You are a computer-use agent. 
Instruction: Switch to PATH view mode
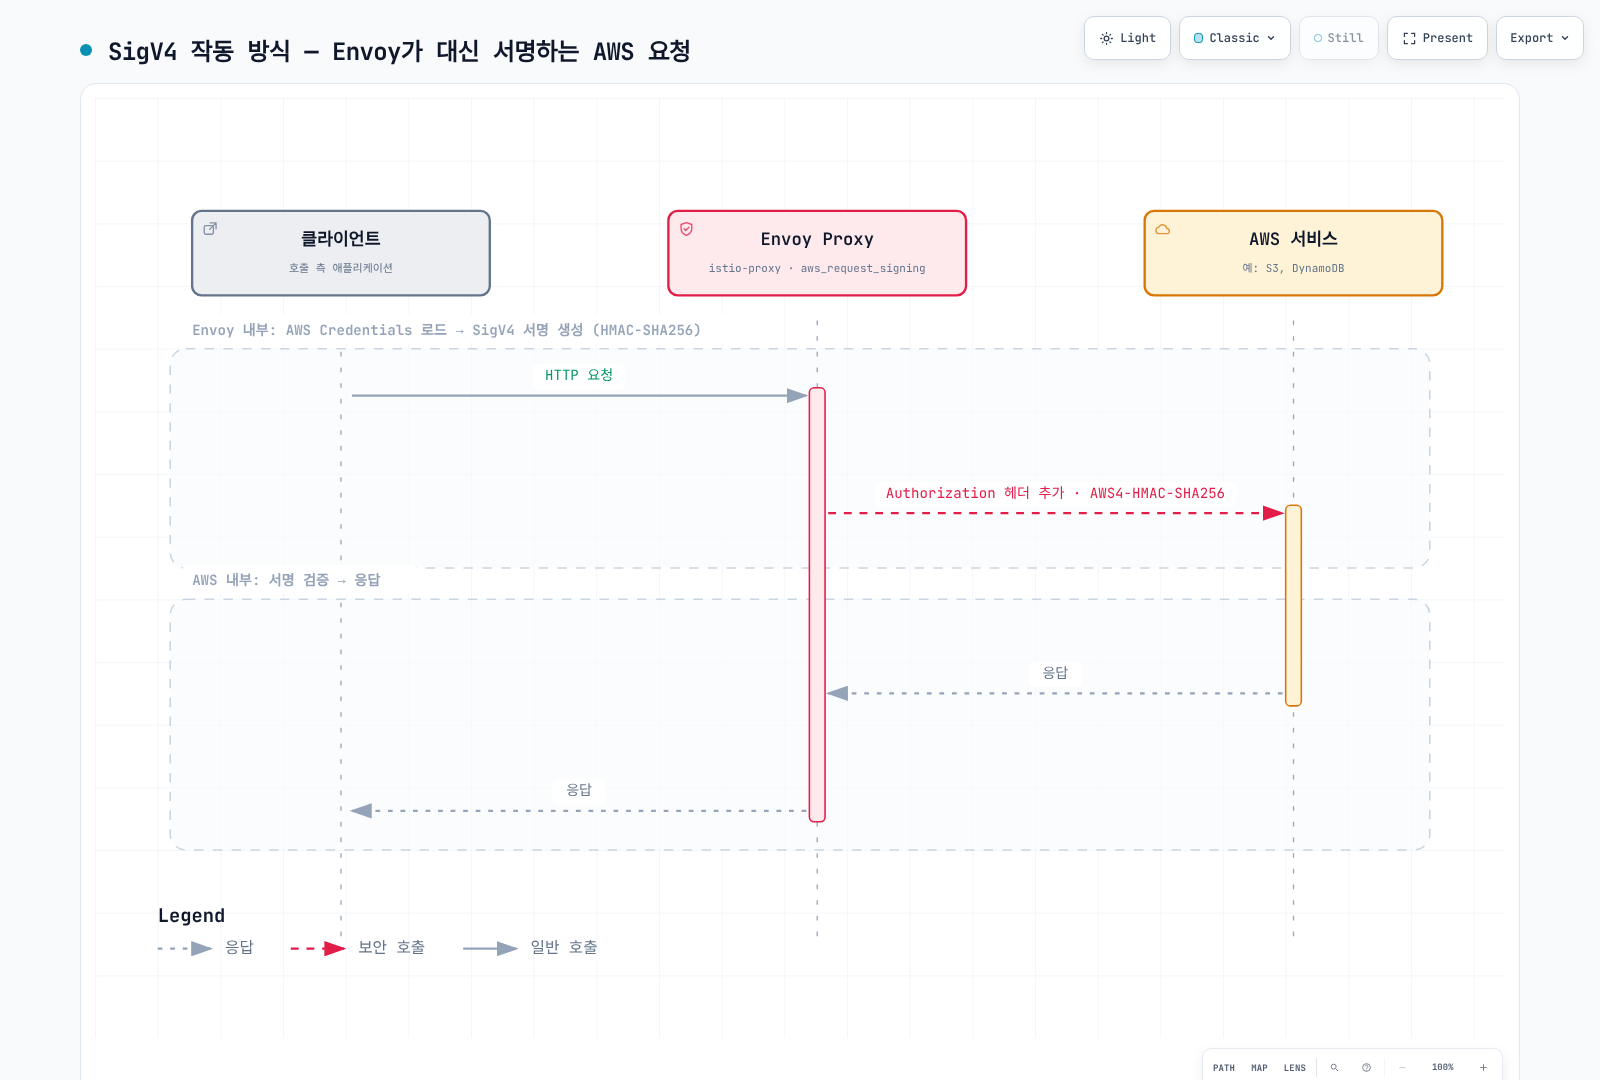pos(1224,1068)
